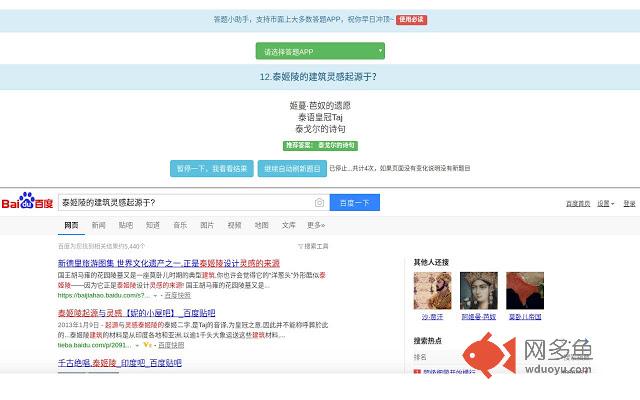Click 继续自动刷新题目 button
This screenshot has width=640, height=400.
[292, 169]
